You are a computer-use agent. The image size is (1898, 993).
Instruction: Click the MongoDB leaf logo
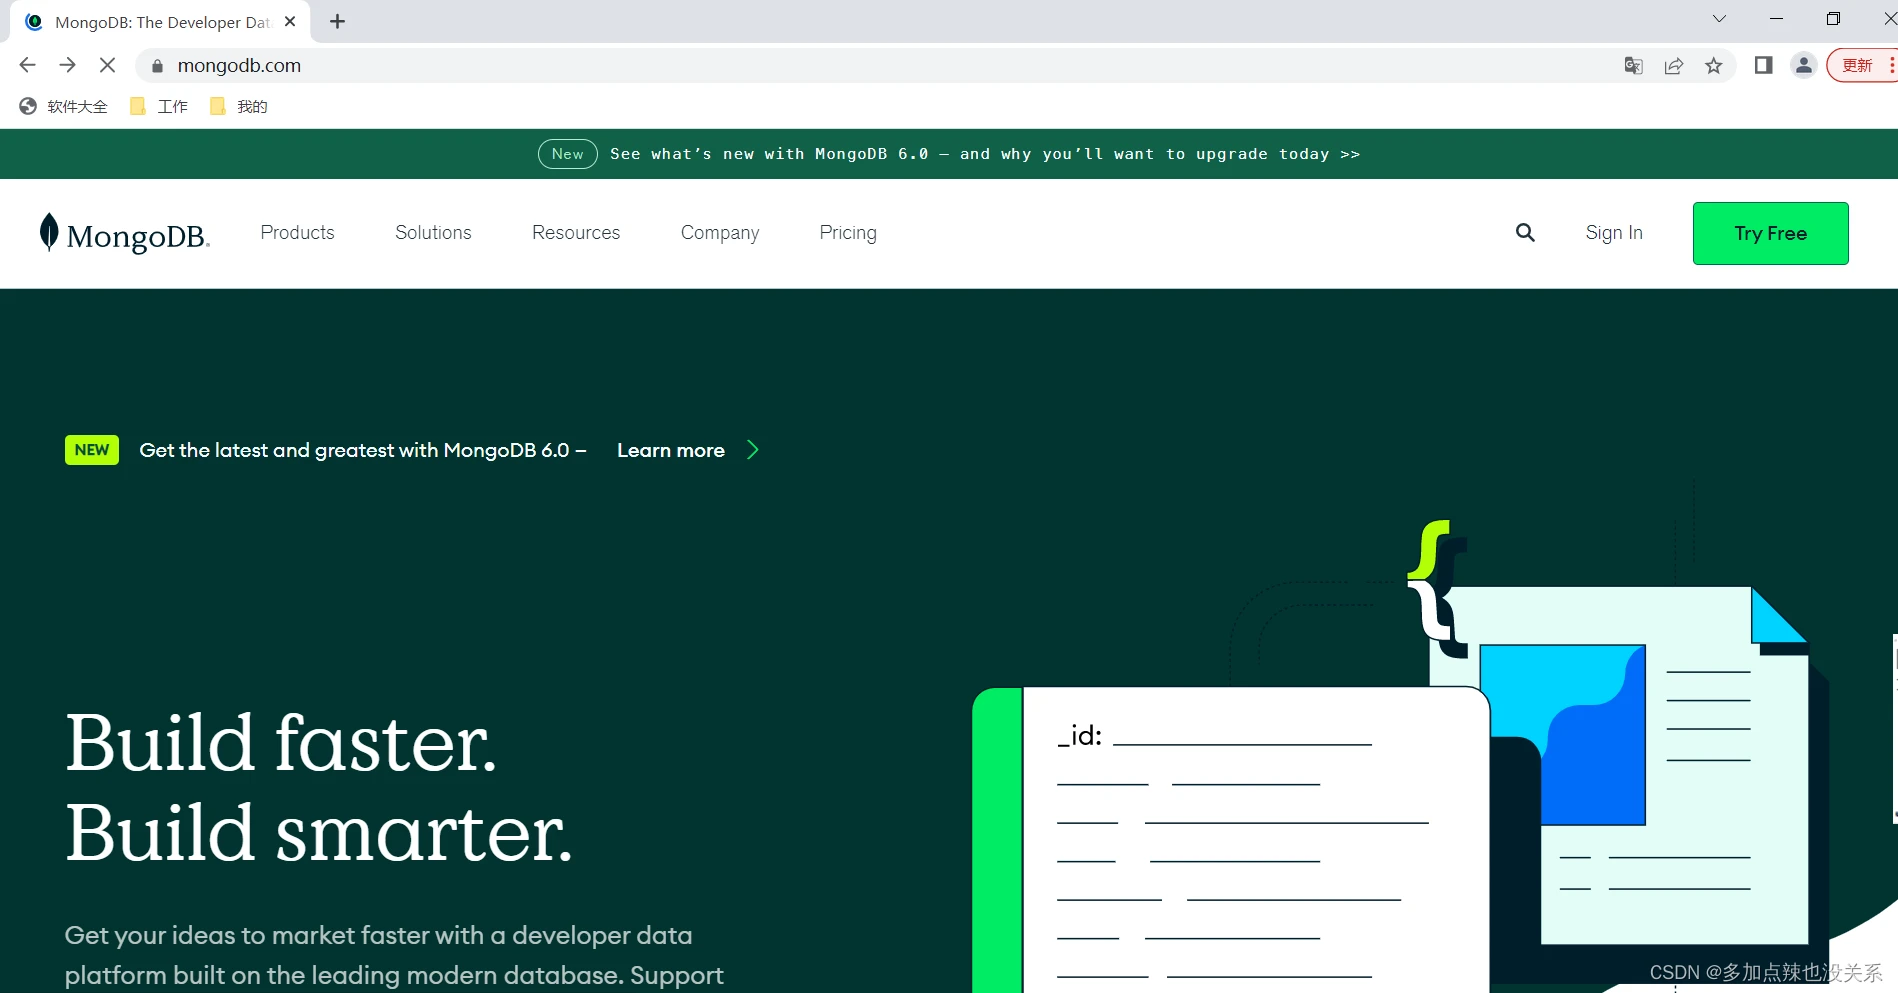pyautogui.click(x=49, y=232)
